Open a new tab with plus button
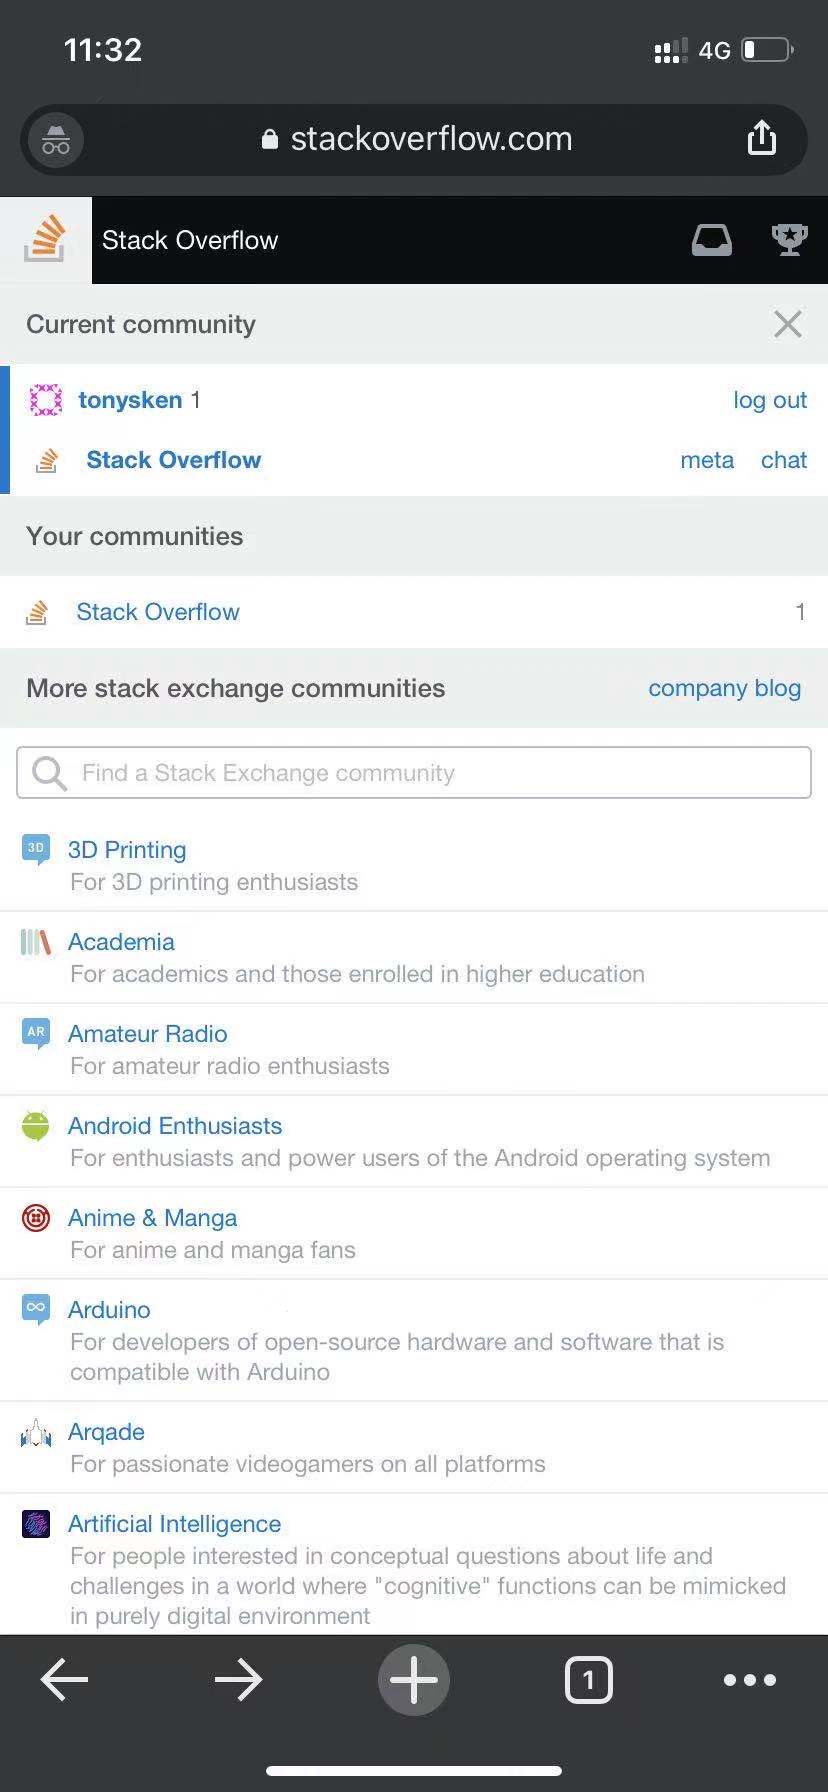The height and width of the screenshot is (1792, 828). click(x=414, y=1680)
